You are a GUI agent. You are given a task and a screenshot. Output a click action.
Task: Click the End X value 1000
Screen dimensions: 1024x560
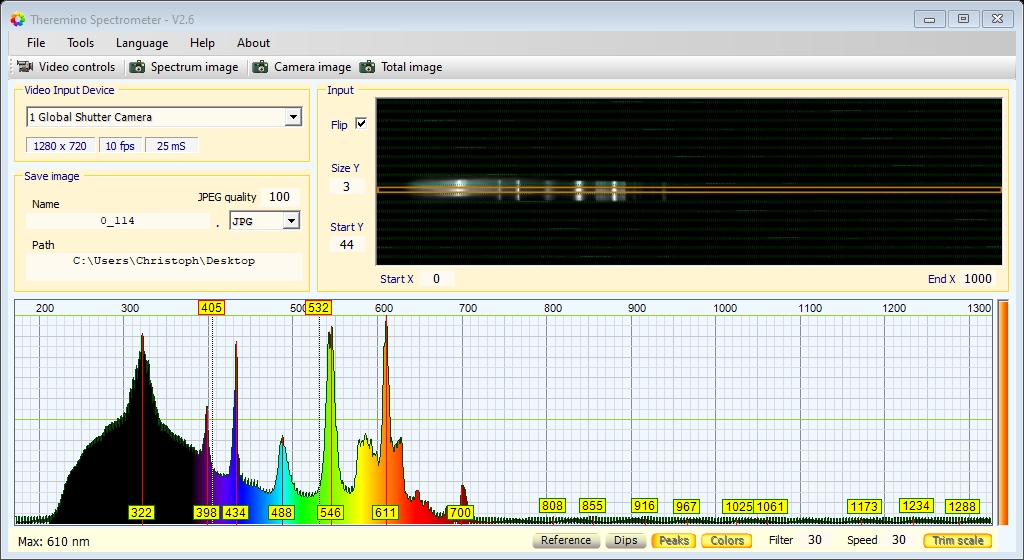click(x=978, y=279)
